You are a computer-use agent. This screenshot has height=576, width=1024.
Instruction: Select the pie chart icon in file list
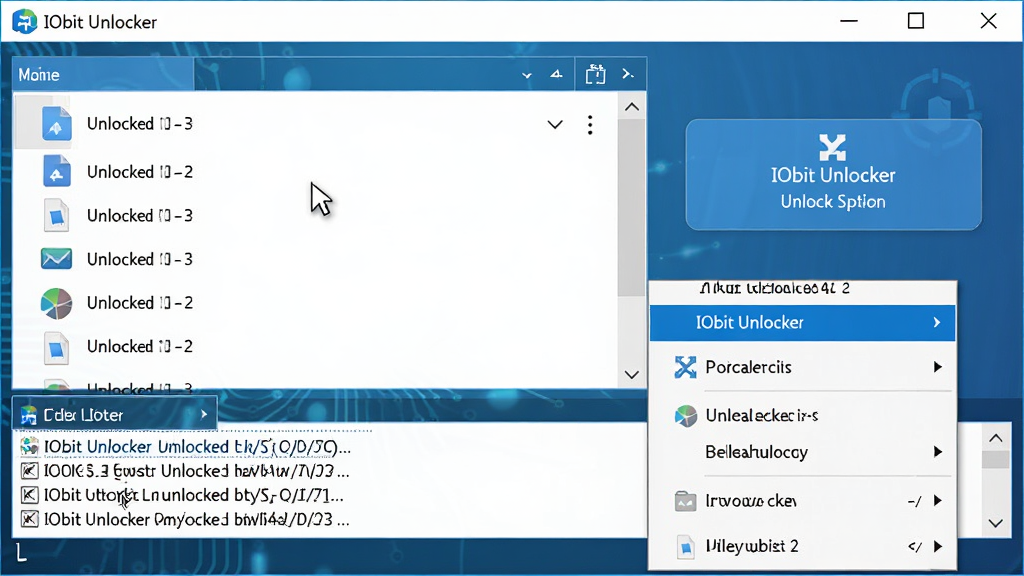56,303
